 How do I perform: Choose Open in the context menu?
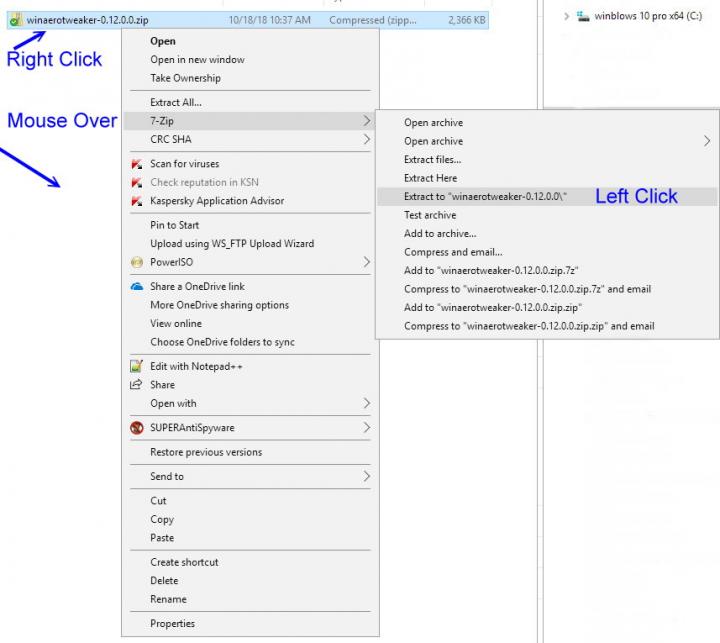pos(163,41)
